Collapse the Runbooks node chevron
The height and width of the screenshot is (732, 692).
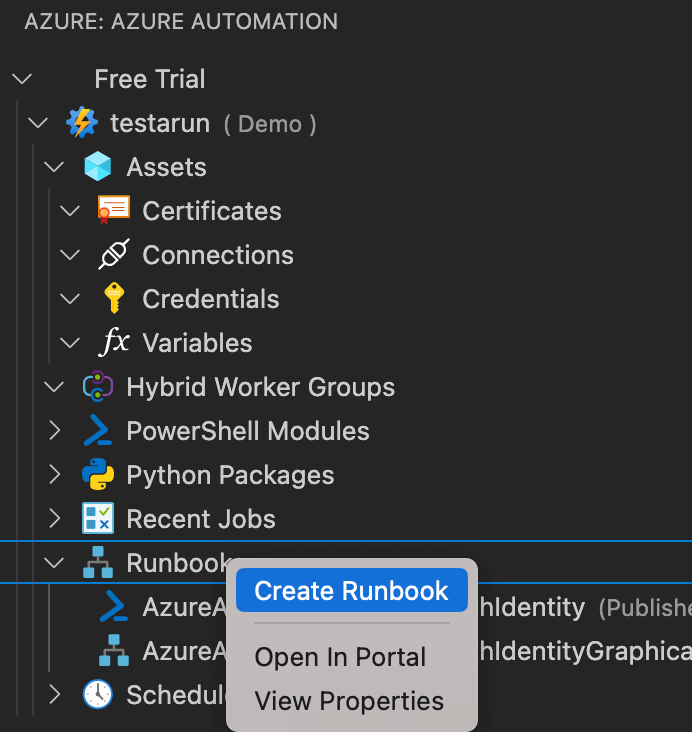54,563
